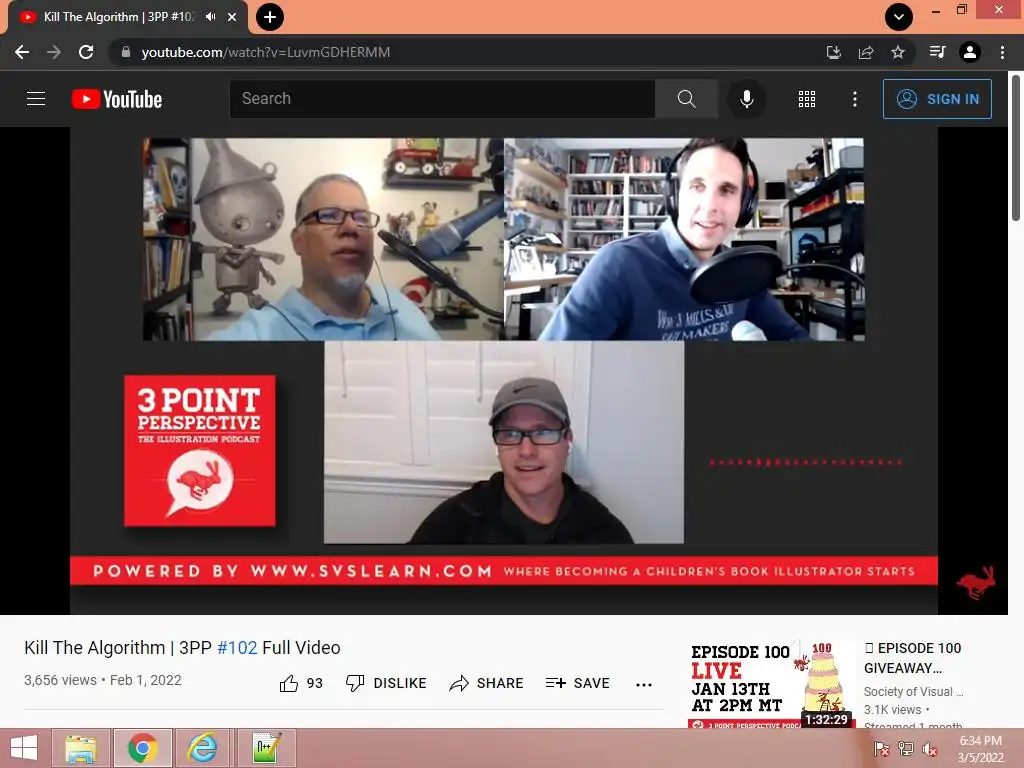
Task: Open more actions ellipsis under video
Action: click(644, 684)
